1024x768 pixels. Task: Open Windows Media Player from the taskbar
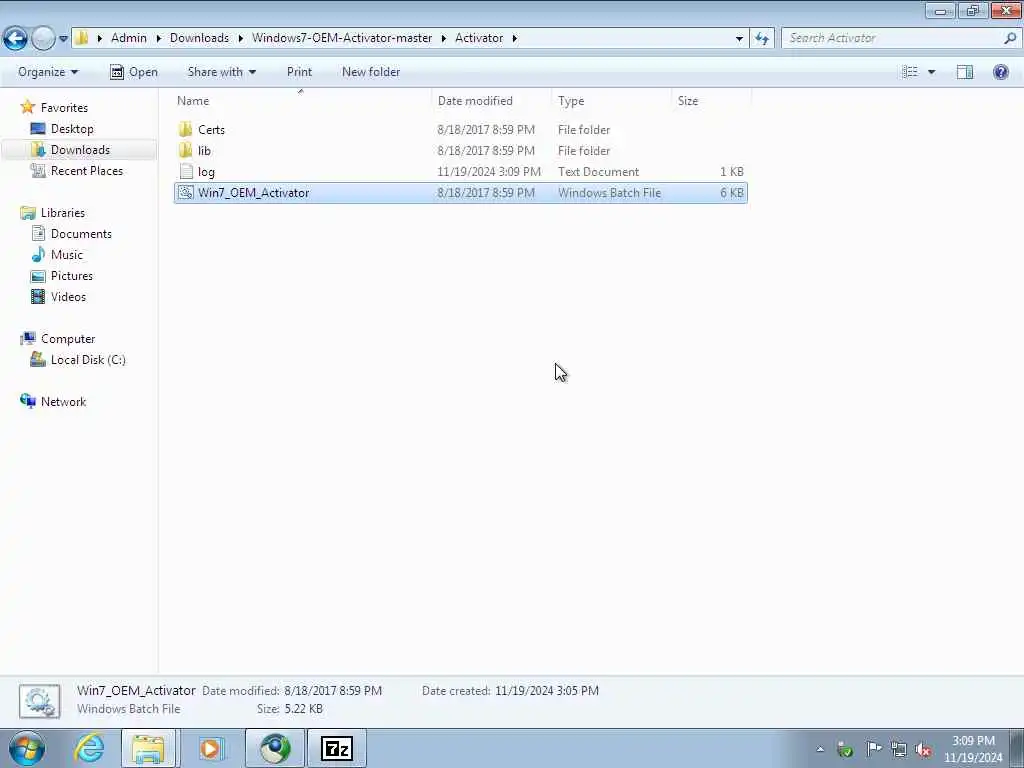pyautogui.click(x=211, y=748)
